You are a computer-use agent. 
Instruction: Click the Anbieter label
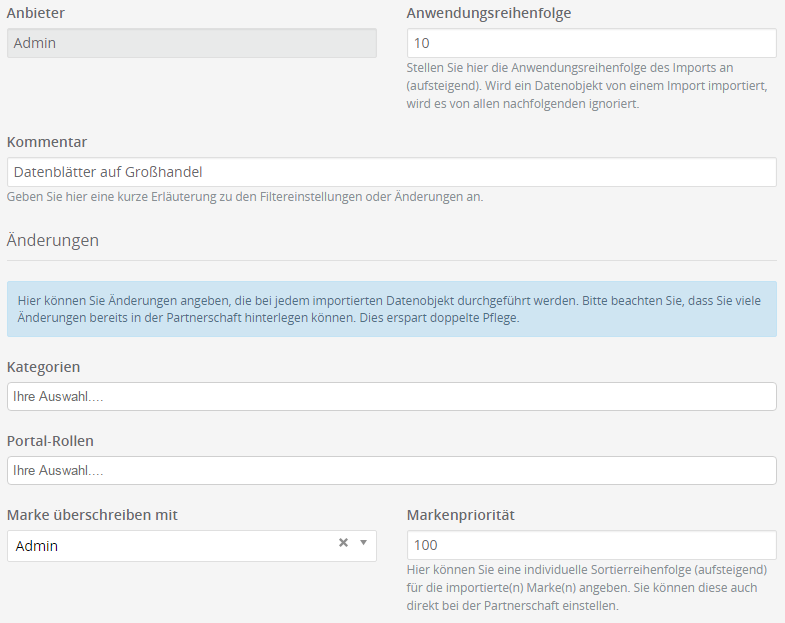coord(36,13)
